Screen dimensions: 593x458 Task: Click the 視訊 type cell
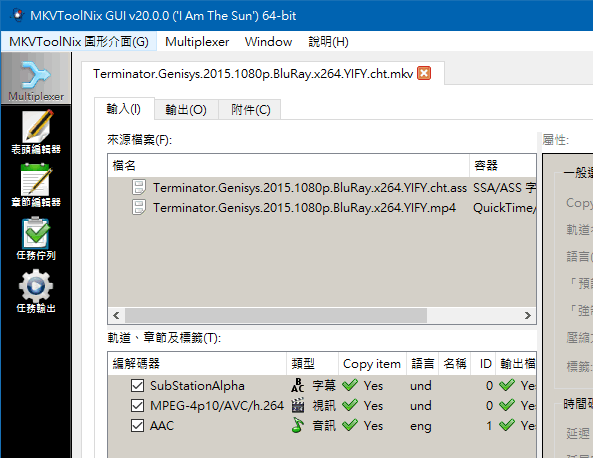(324, 405)
